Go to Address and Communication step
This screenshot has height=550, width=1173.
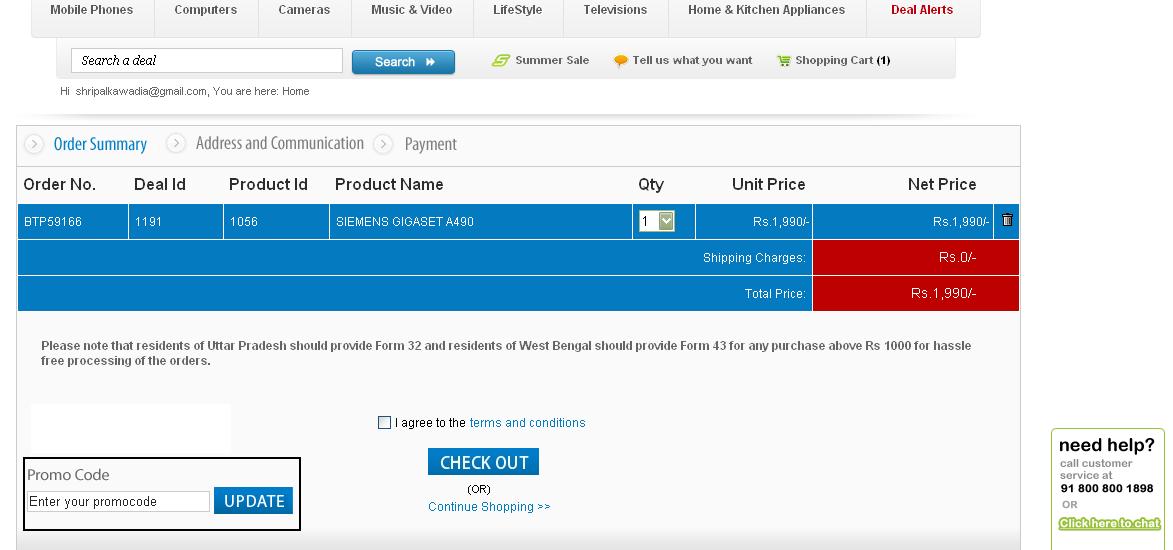[280, 143]
